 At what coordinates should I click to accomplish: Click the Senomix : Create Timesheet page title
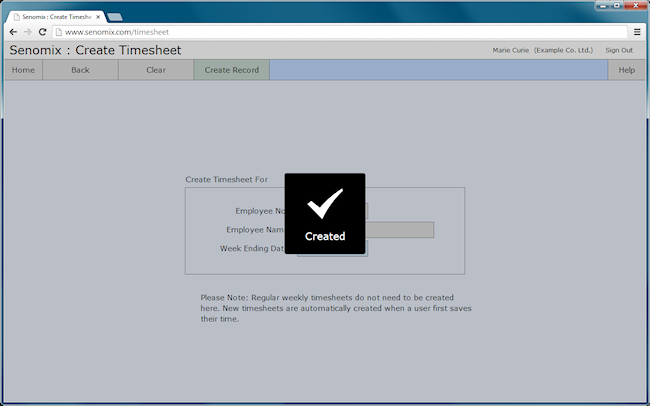coord(95,50)
